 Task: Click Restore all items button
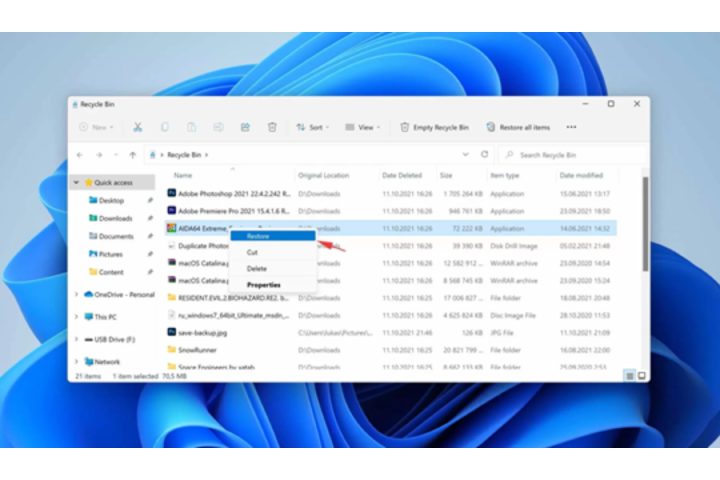(518, 127)
